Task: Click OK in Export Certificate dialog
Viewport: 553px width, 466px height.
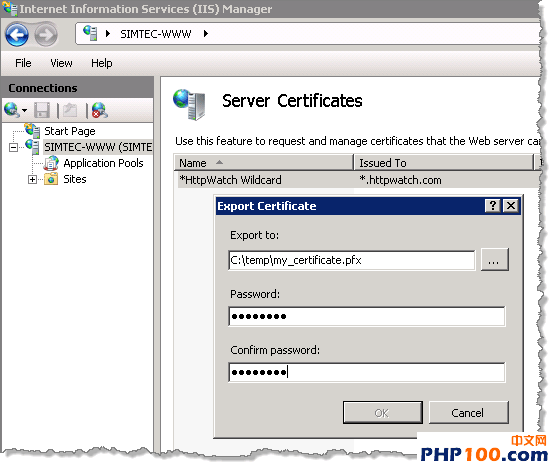Action: tap(382, 413)
